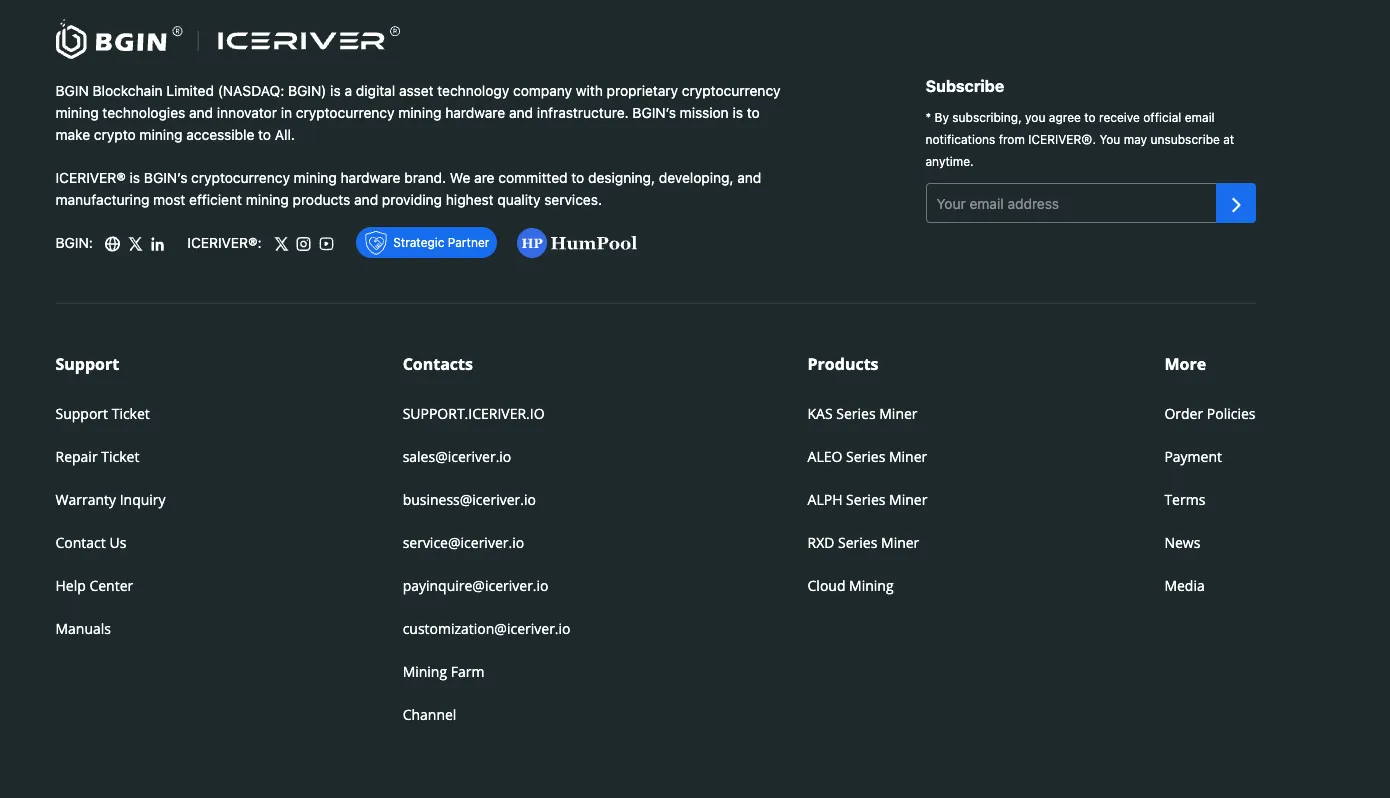Click the 'Products' column heading
1390x798 pixels.
coord(843,365)
